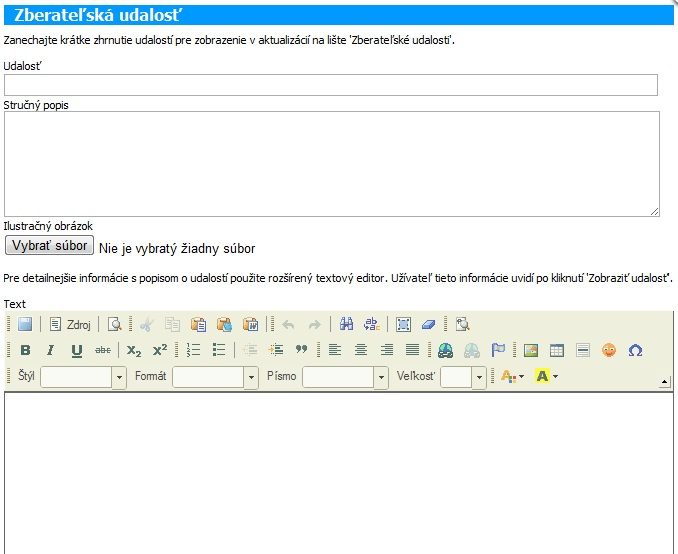Toggle Zdroj source view button

tap(70, 324)
